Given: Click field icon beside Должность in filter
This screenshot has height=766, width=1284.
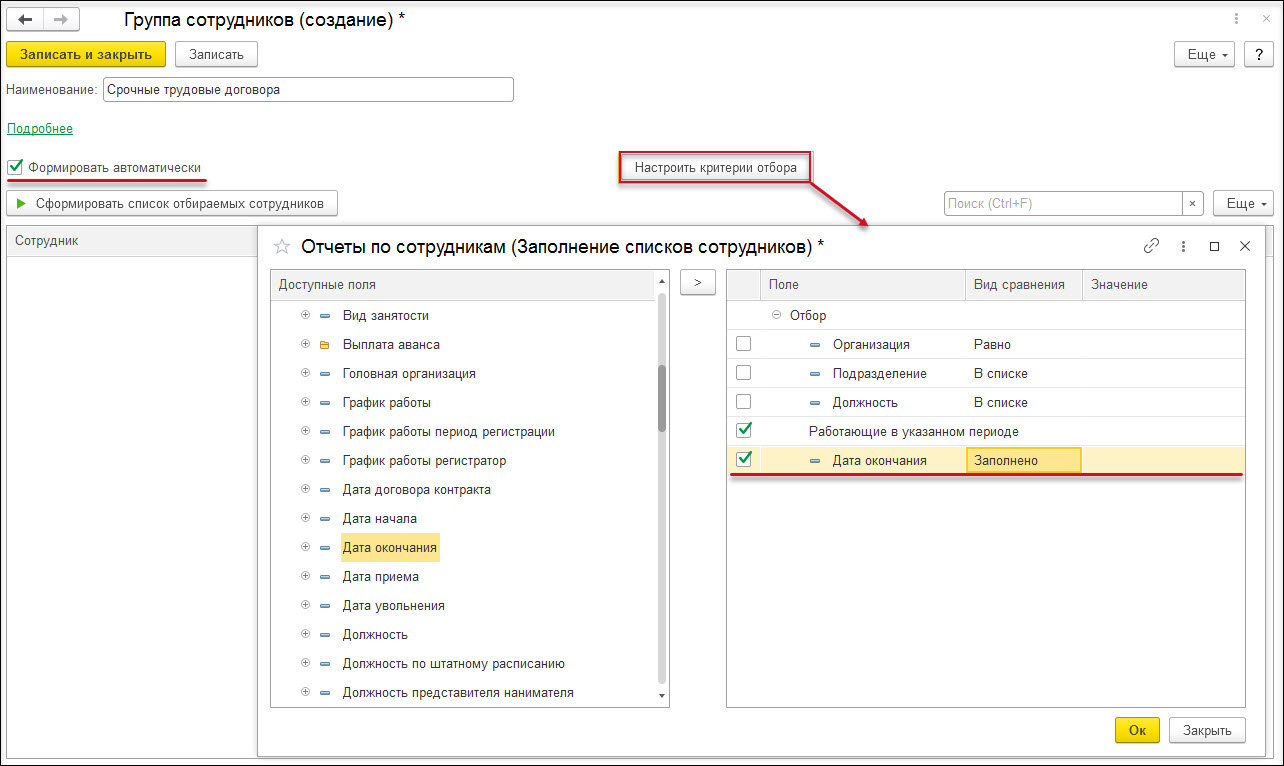Looking at the screenshot, I should 815,403.
